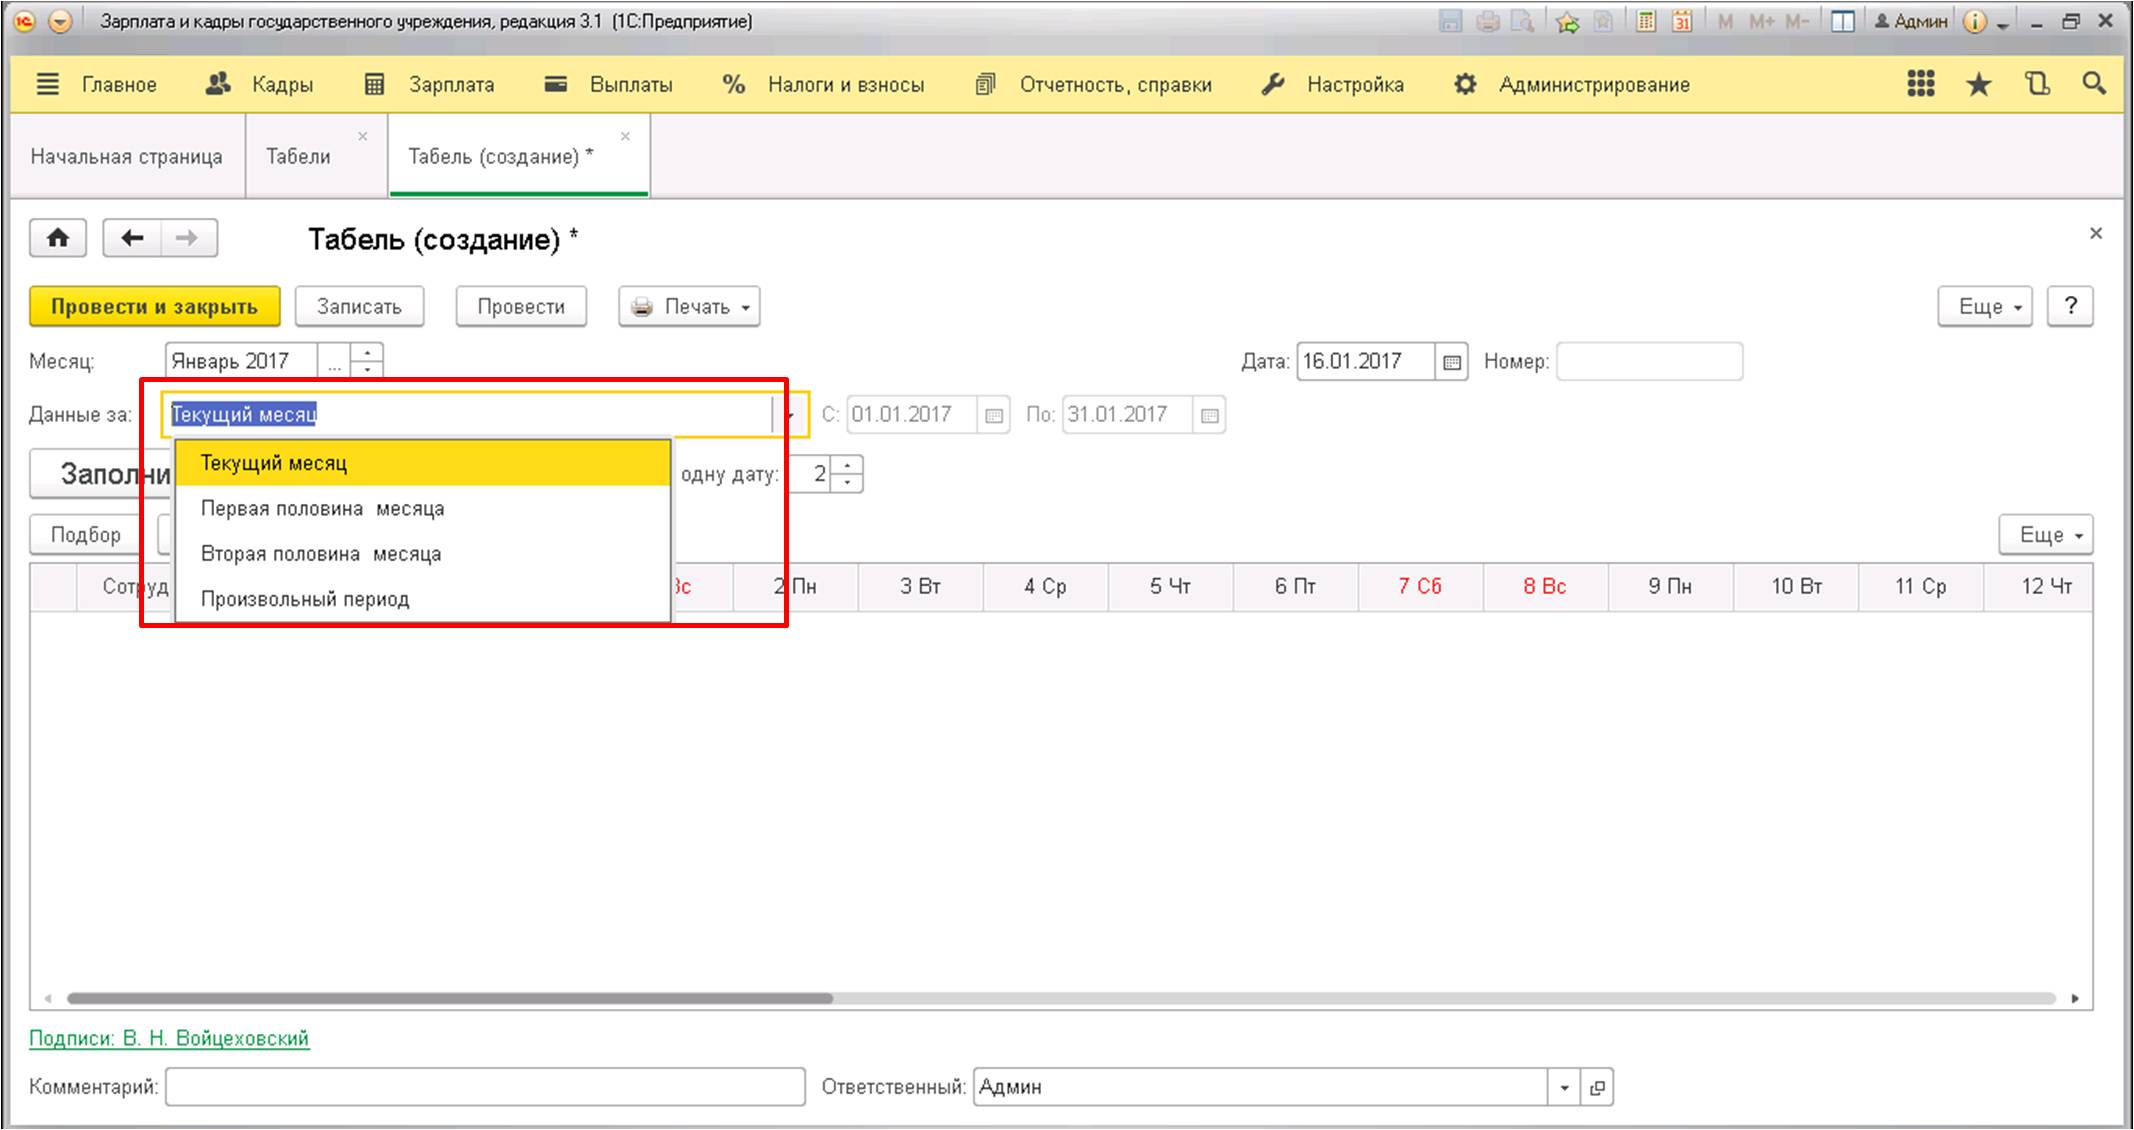Image resolution: width=2134 pixels, height=1130 pixels.
Task: Click the search magnifier icon
Action: click(x=2094, y=85)
